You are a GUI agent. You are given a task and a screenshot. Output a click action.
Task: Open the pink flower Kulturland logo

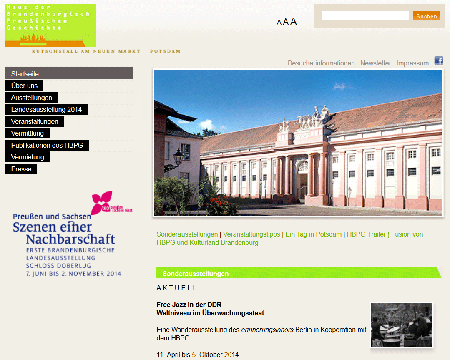pyautogui.click(x=111, y=202)
